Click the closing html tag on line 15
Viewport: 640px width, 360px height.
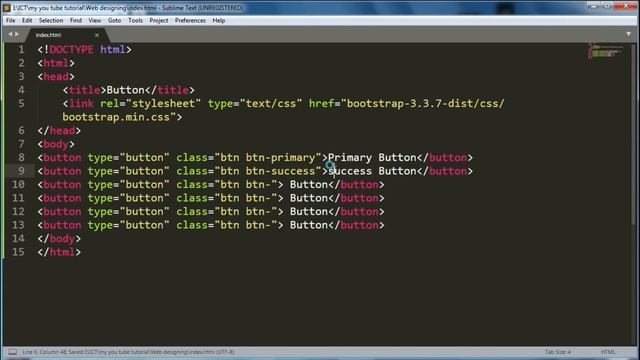(59, 252)
